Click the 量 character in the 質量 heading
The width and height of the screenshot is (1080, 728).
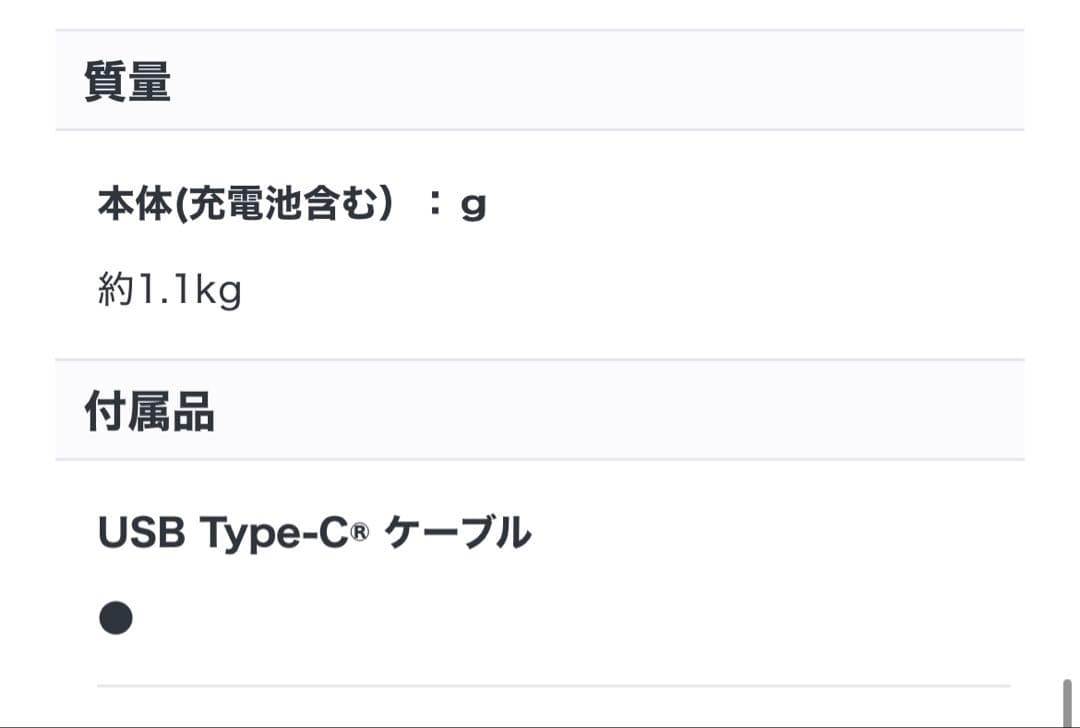pyautogui.click(x=149, y=81)
